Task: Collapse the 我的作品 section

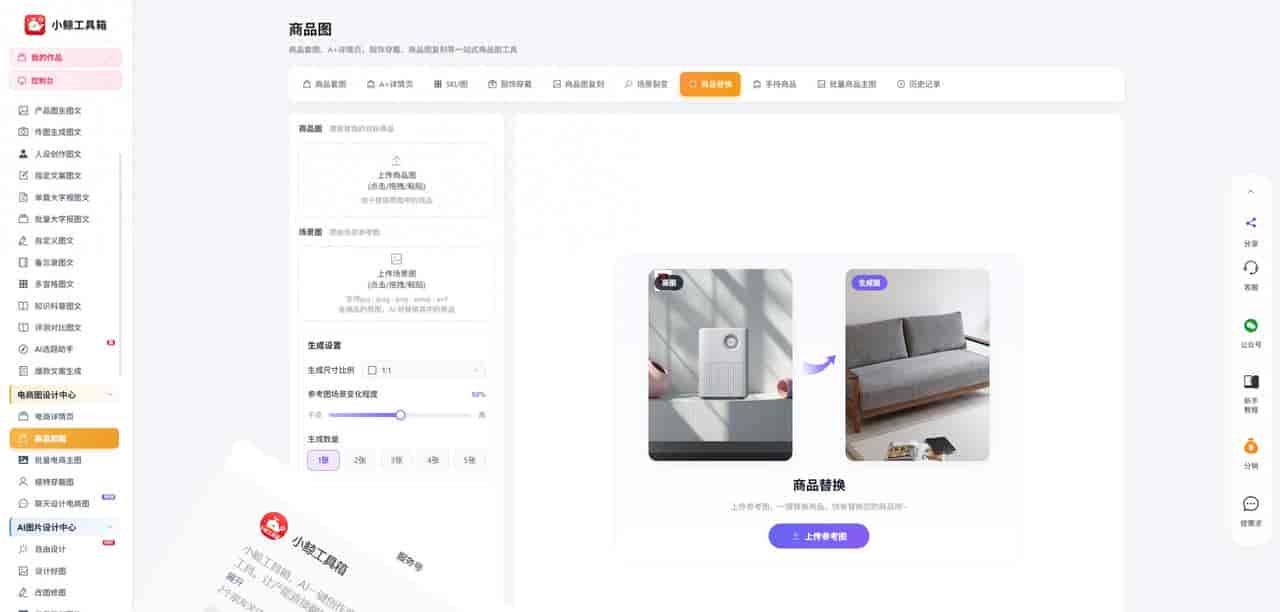Action: pos(110,58)
